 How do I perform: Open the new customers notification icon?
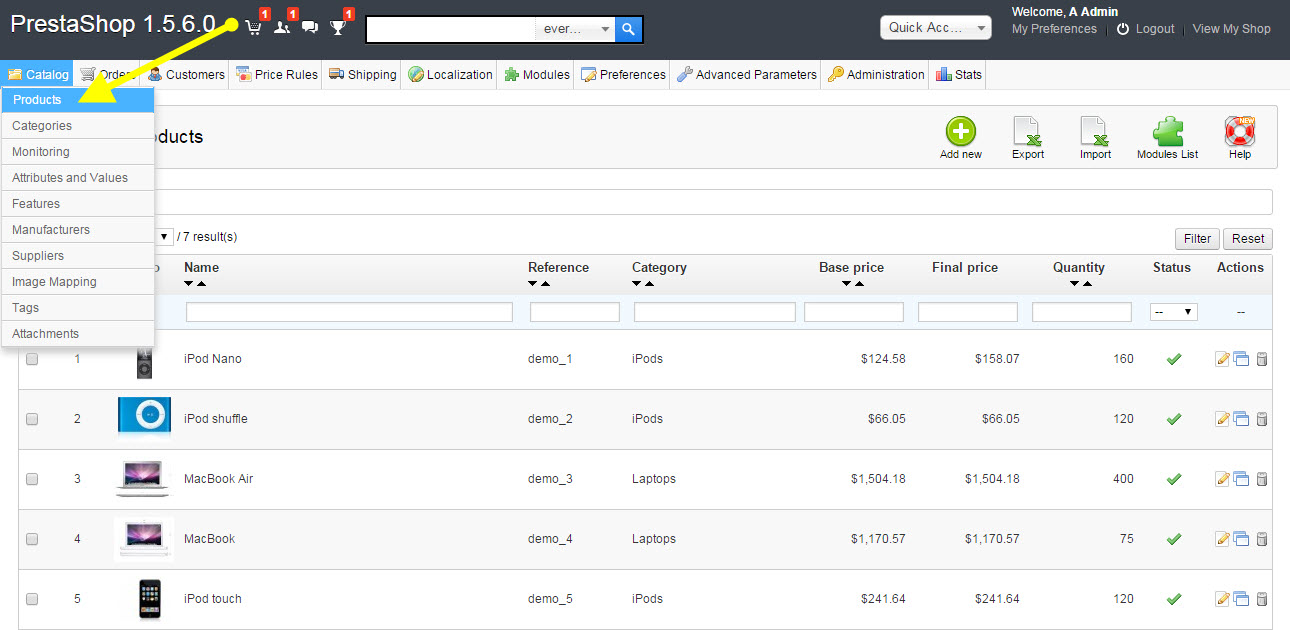pos(282,27)
